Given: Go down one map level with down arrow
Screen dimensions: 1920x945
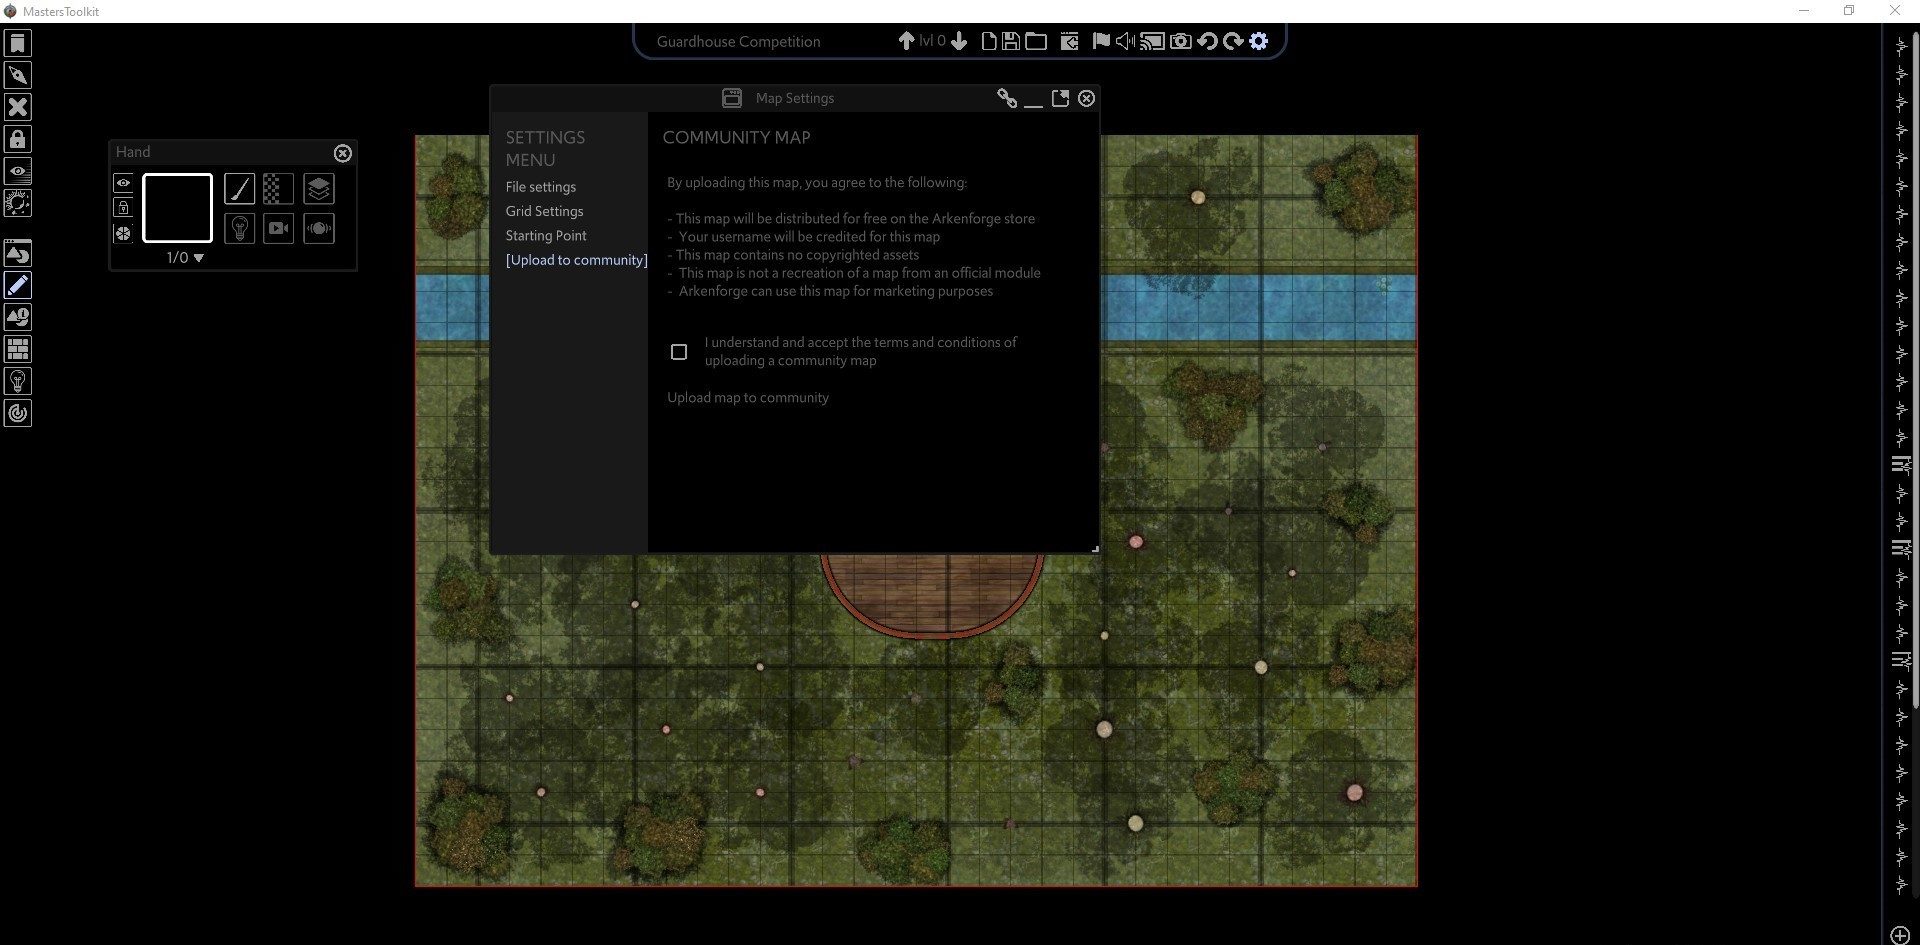Looking at the screenshot, I should (959, 41).
